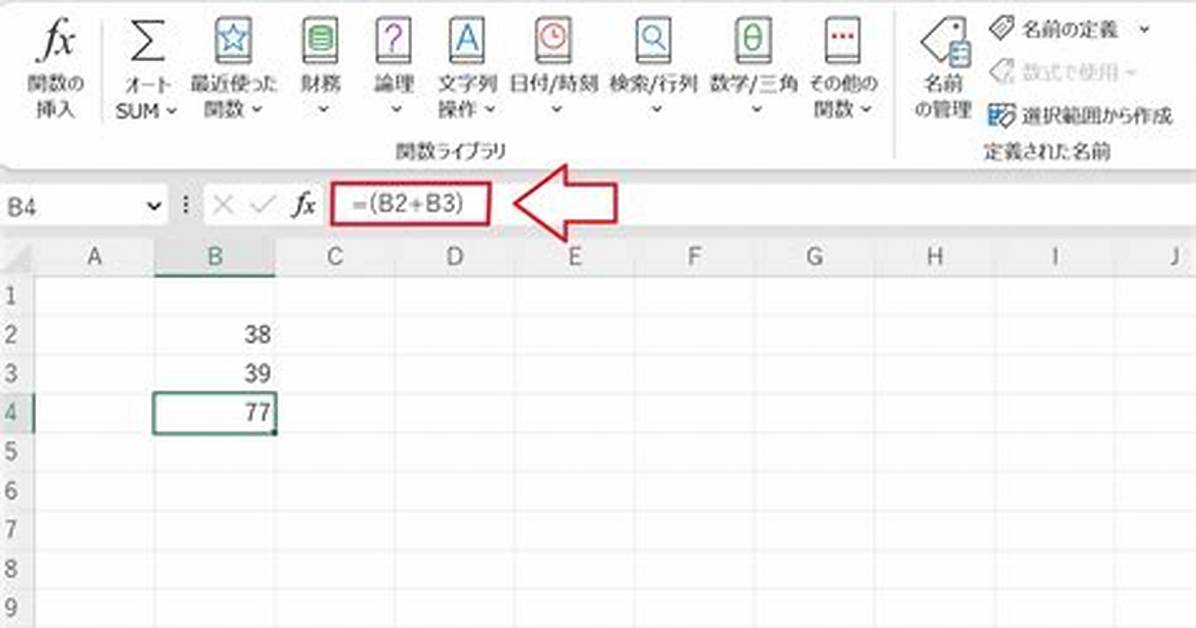Image resolution: width=1196 pixels, height=628 pixels.
Task: Expand the 名前の定義 dropdown arrow
Action: point(1144,30)
